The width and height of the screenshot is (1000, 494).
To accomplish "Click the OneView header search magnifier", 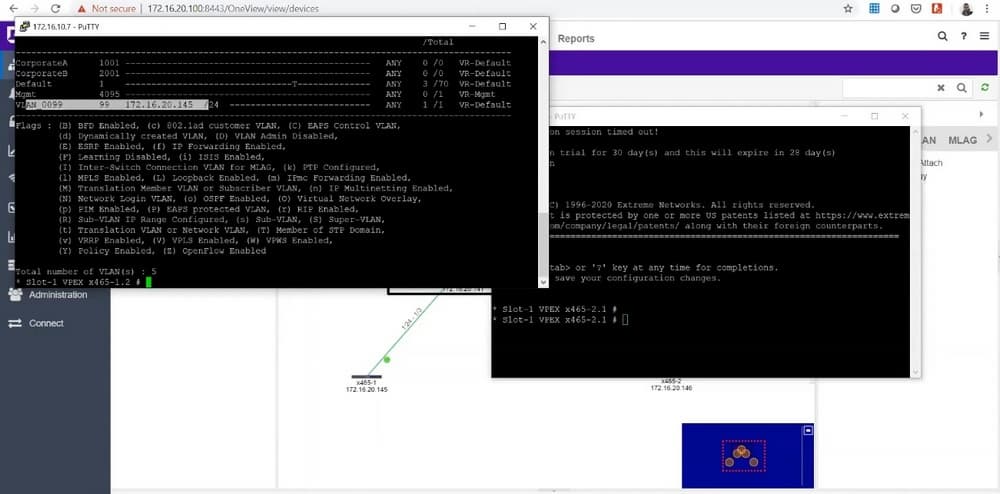I will (943, 36).
